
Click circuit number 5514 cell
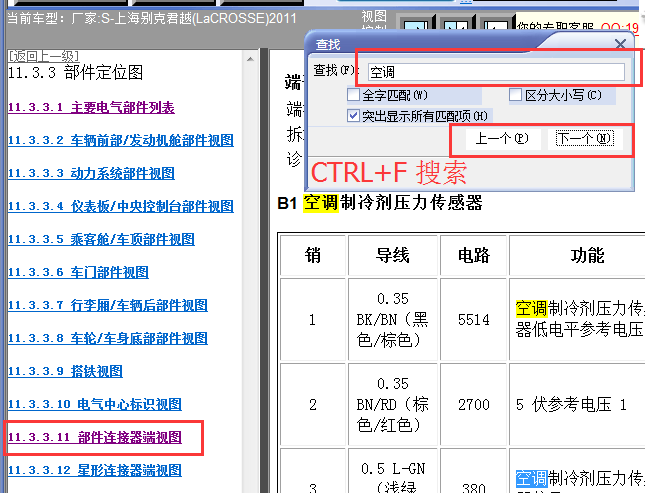click(x=473, y=319)
